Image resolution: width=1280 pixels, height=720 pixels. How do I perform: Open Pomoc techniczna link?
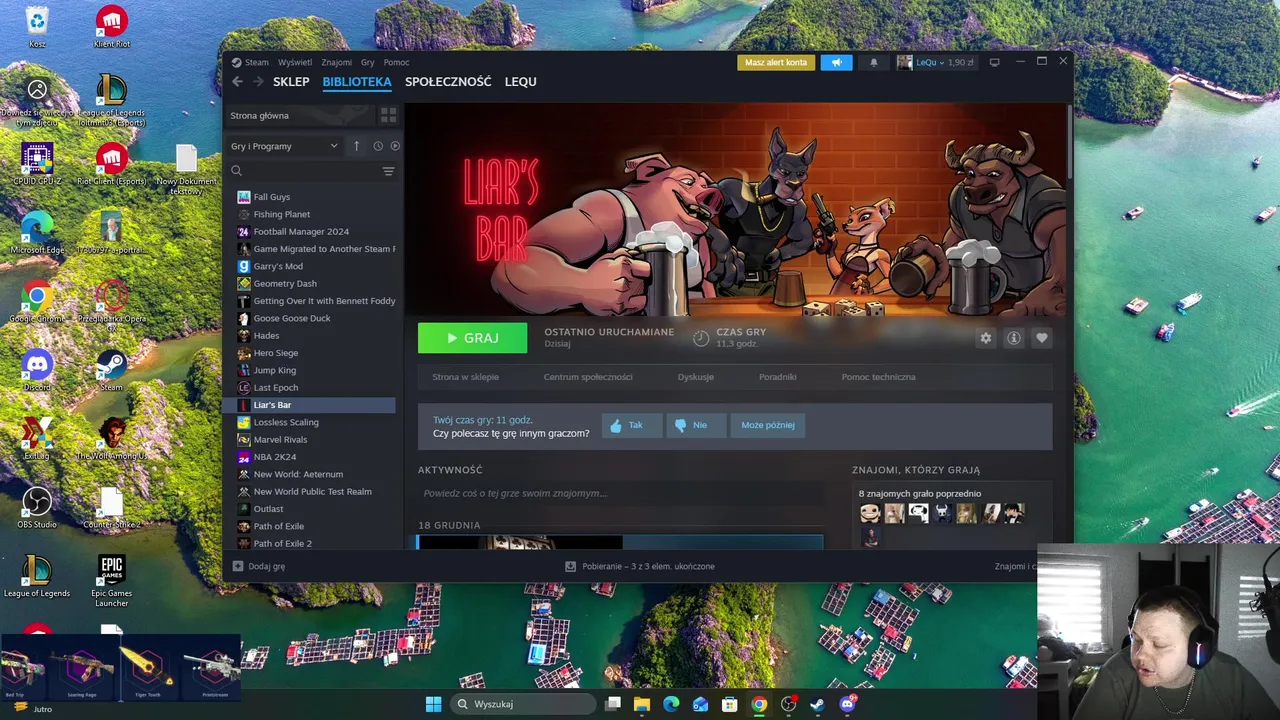[878, 377]
